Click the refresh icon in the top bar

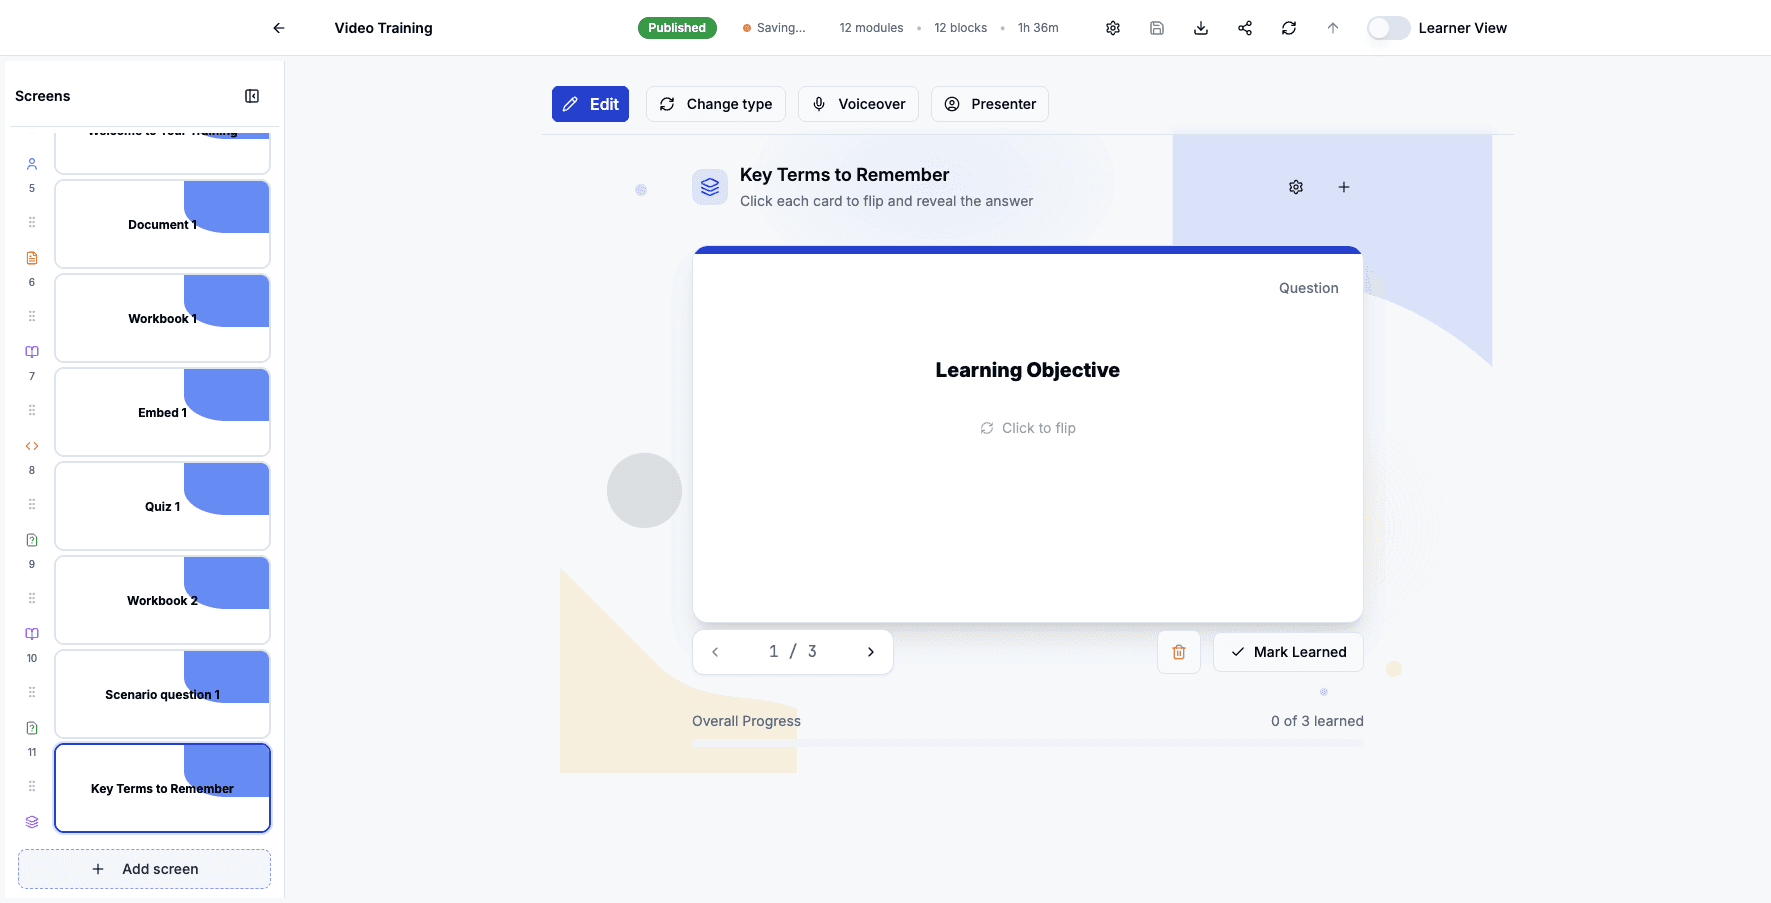[x=1289, y=27]
